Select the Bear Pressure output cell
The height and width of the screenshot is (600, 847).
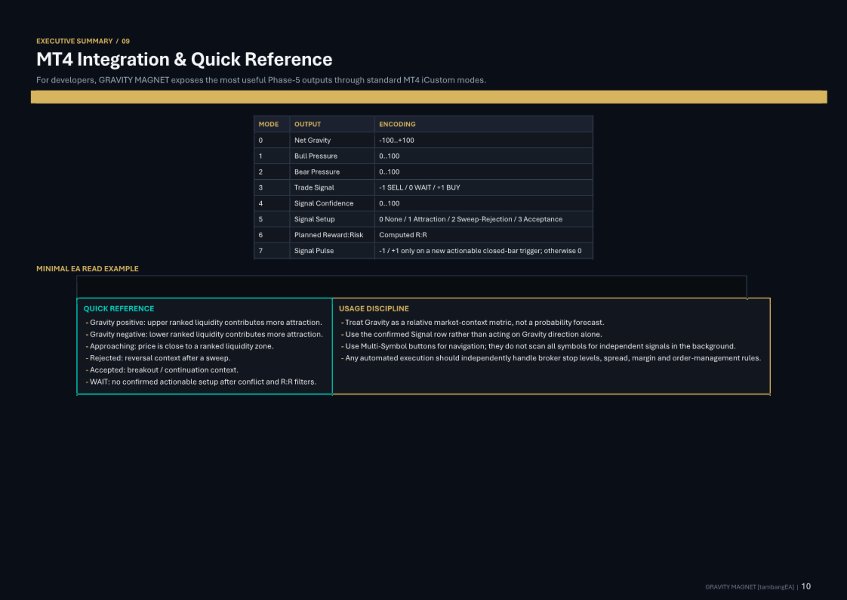coord(332,172)
